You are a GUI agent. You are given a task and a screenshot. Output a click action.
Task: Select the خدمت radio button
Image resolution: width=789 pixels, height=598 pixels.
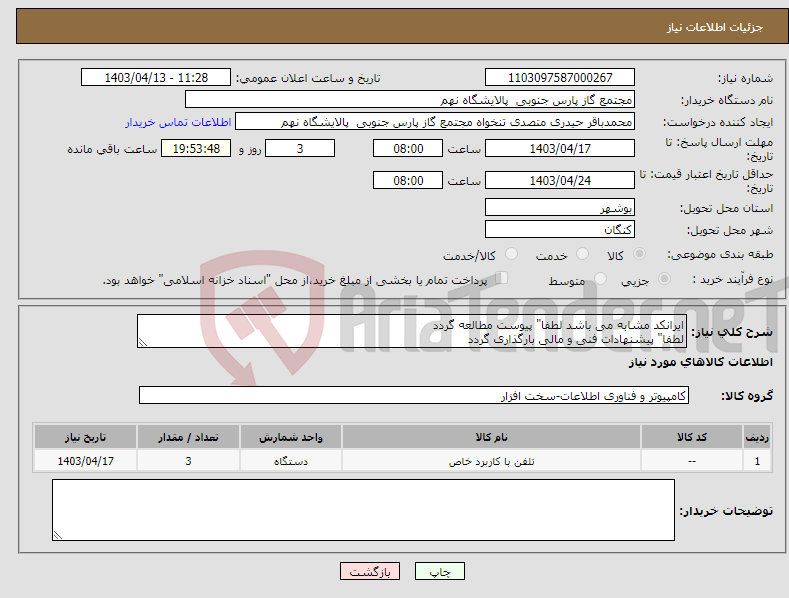tap(582, 254)
